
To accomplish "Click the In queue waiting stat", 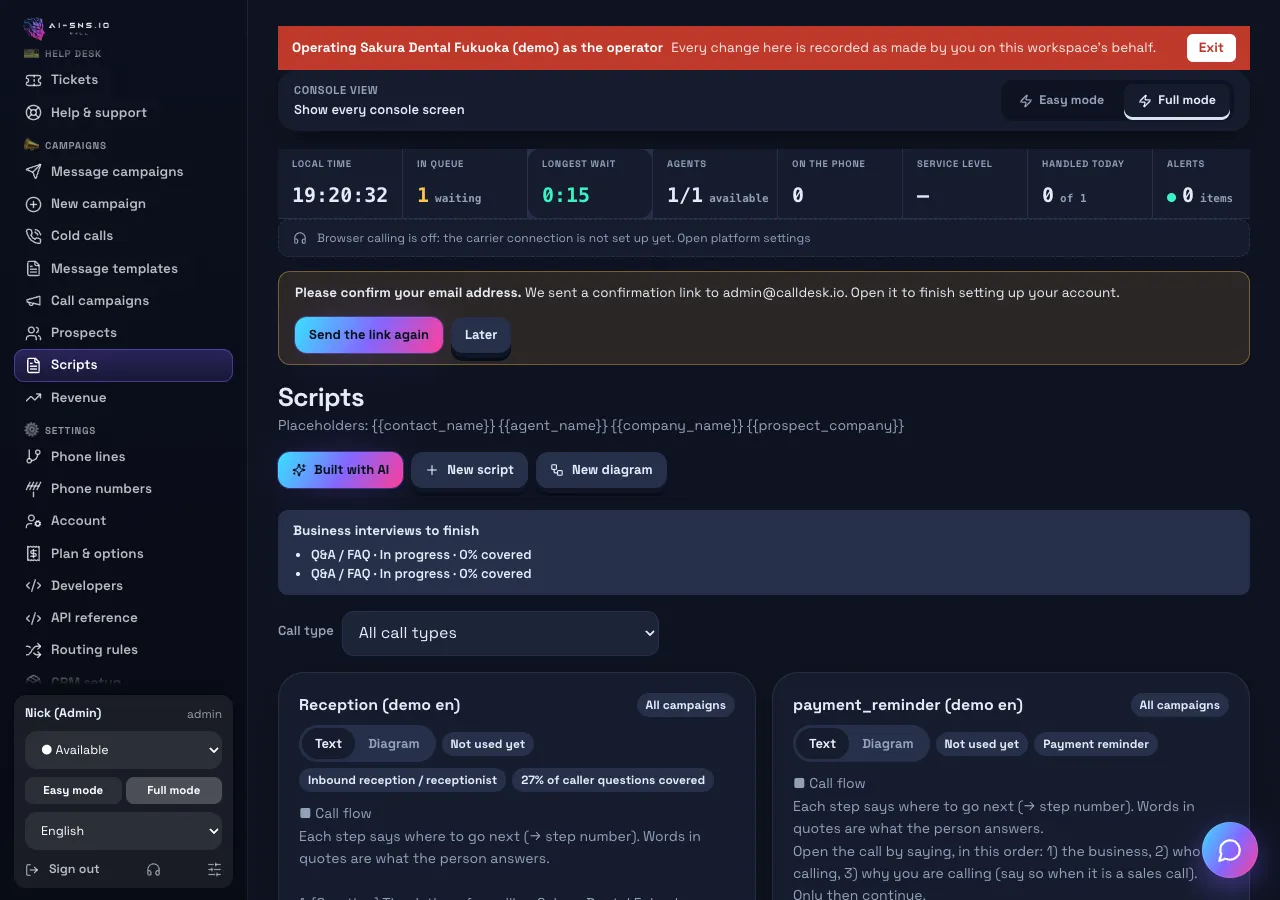I will click(465, 184).
